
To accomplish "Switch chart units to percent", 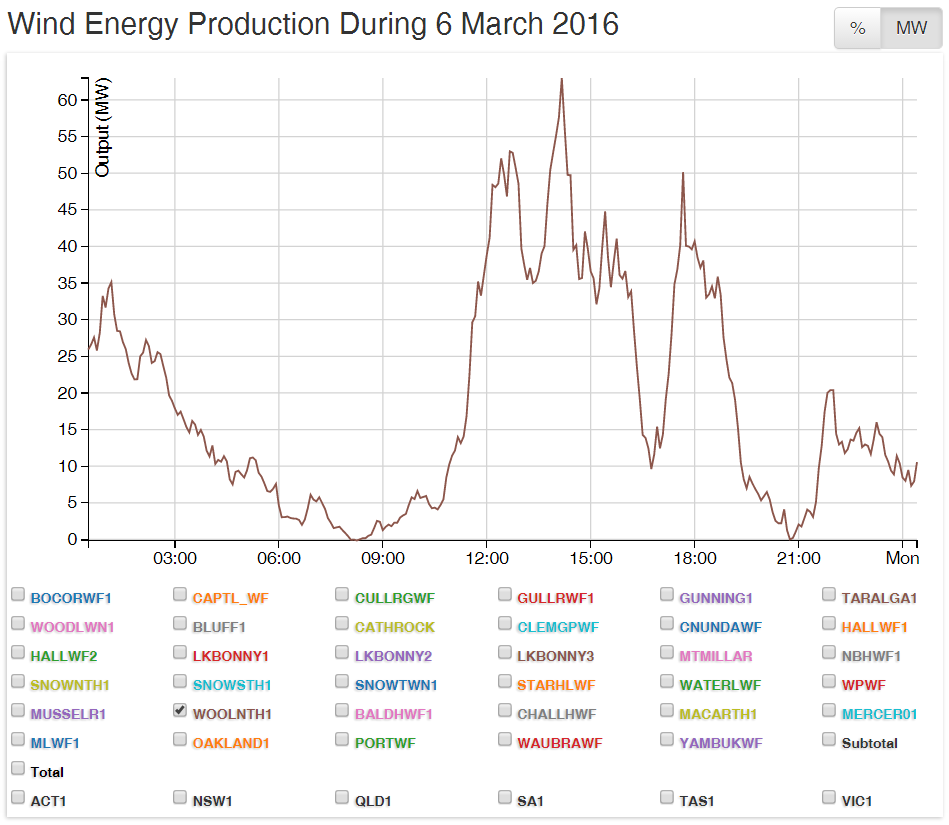I will [x=857, y=29].
